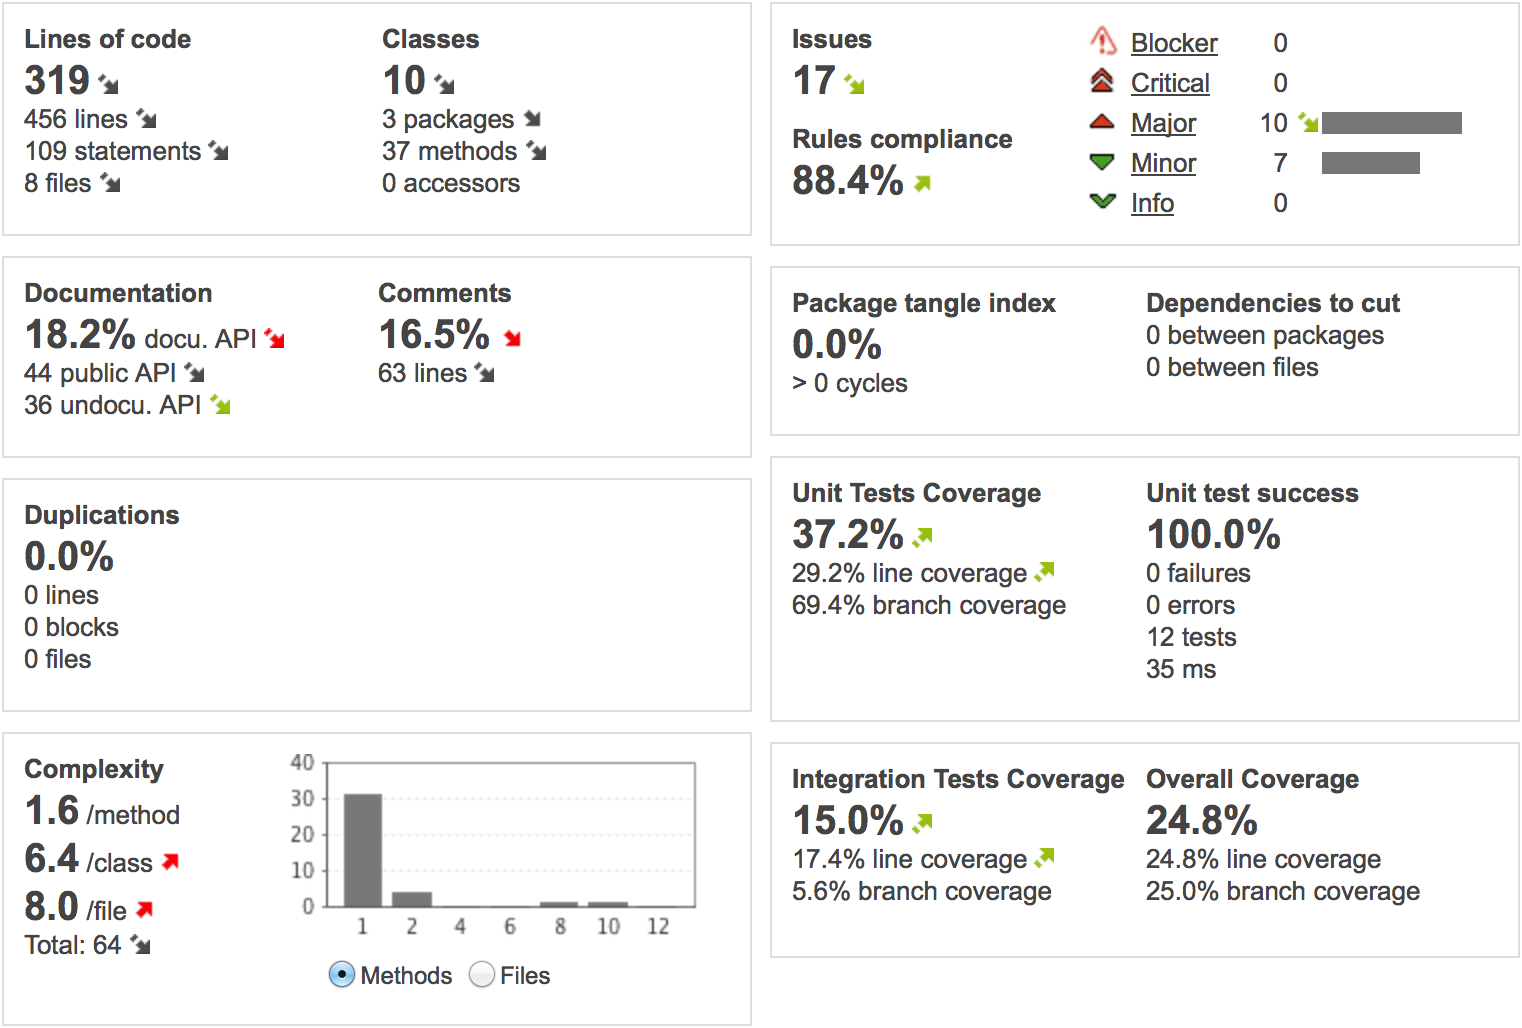Viewport: 1522px width, 1028px height.
Task: Click the trend arrow beside Rules compliance 88.4%
Action: tap(922, 183)
